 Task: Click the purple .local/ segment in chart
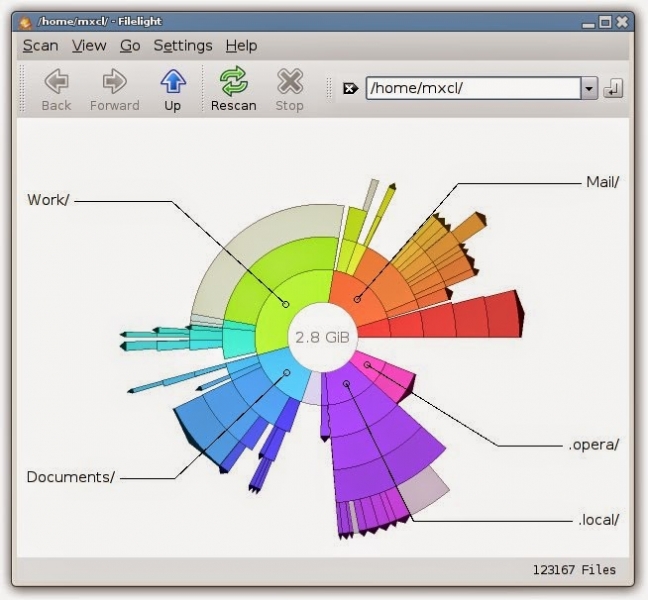347,383
